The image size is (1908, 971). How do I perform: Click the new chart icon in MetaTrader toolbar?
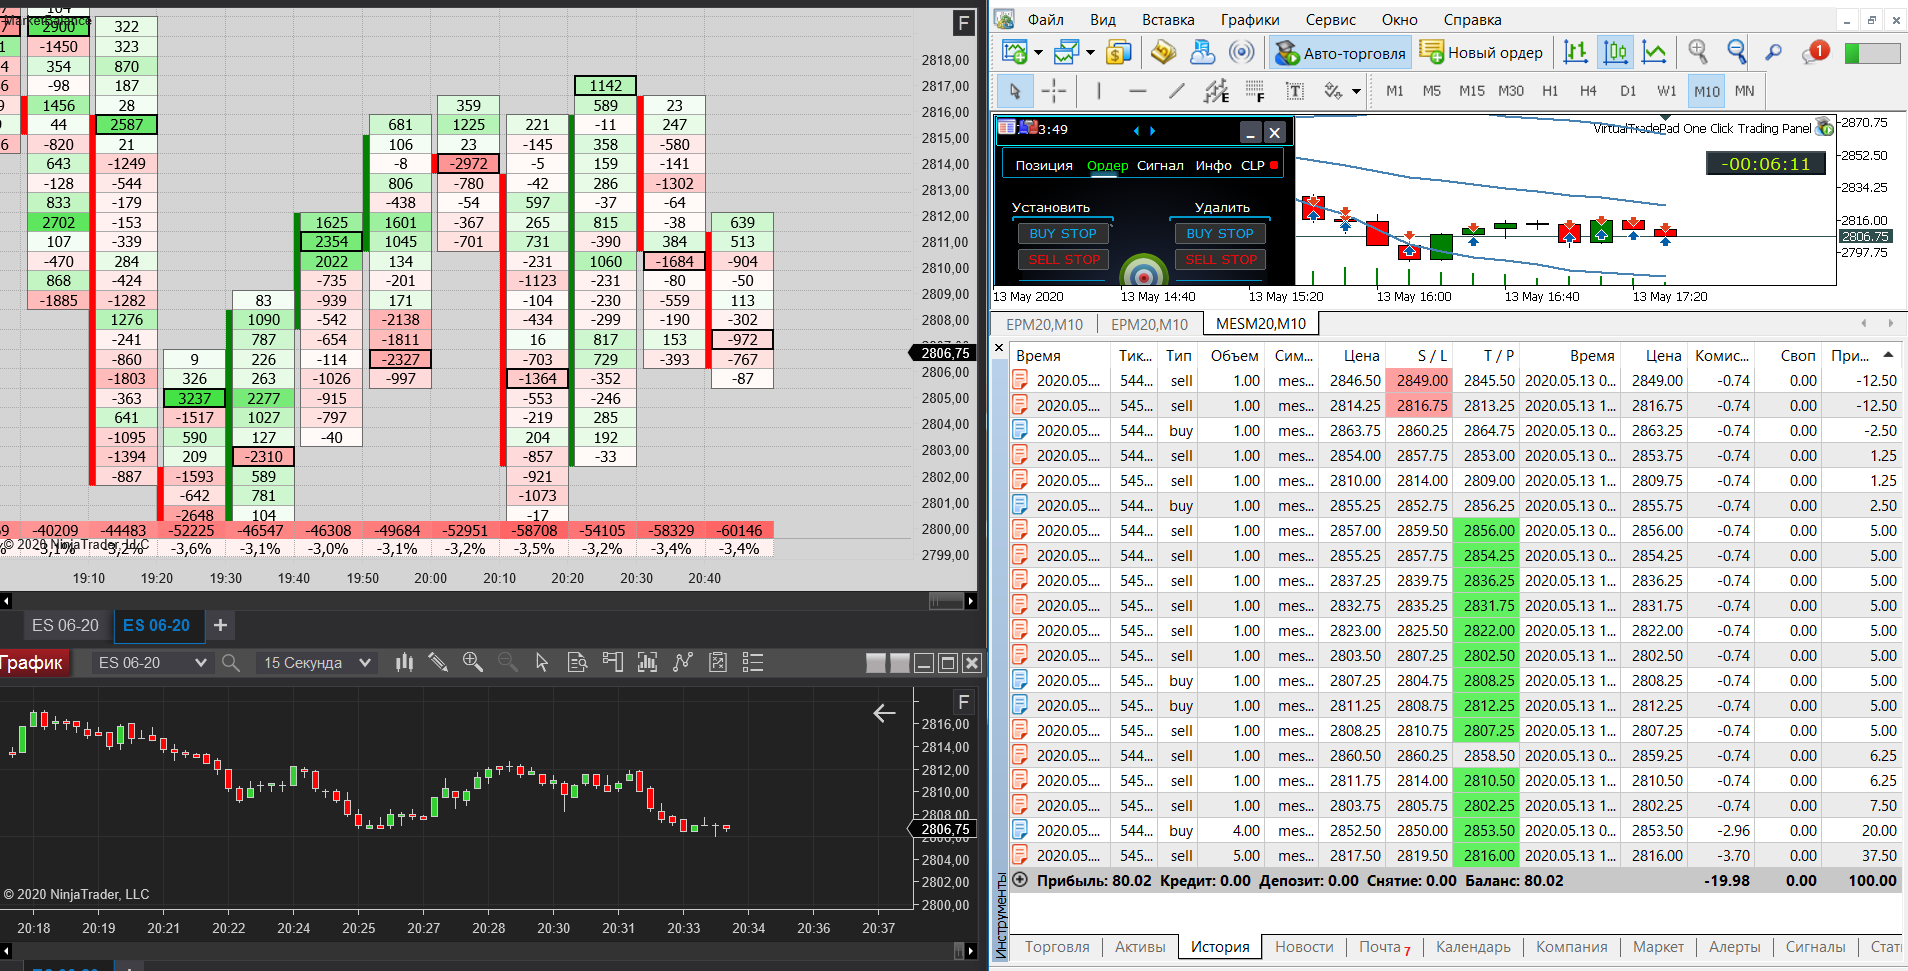(x=1015, y=52)
